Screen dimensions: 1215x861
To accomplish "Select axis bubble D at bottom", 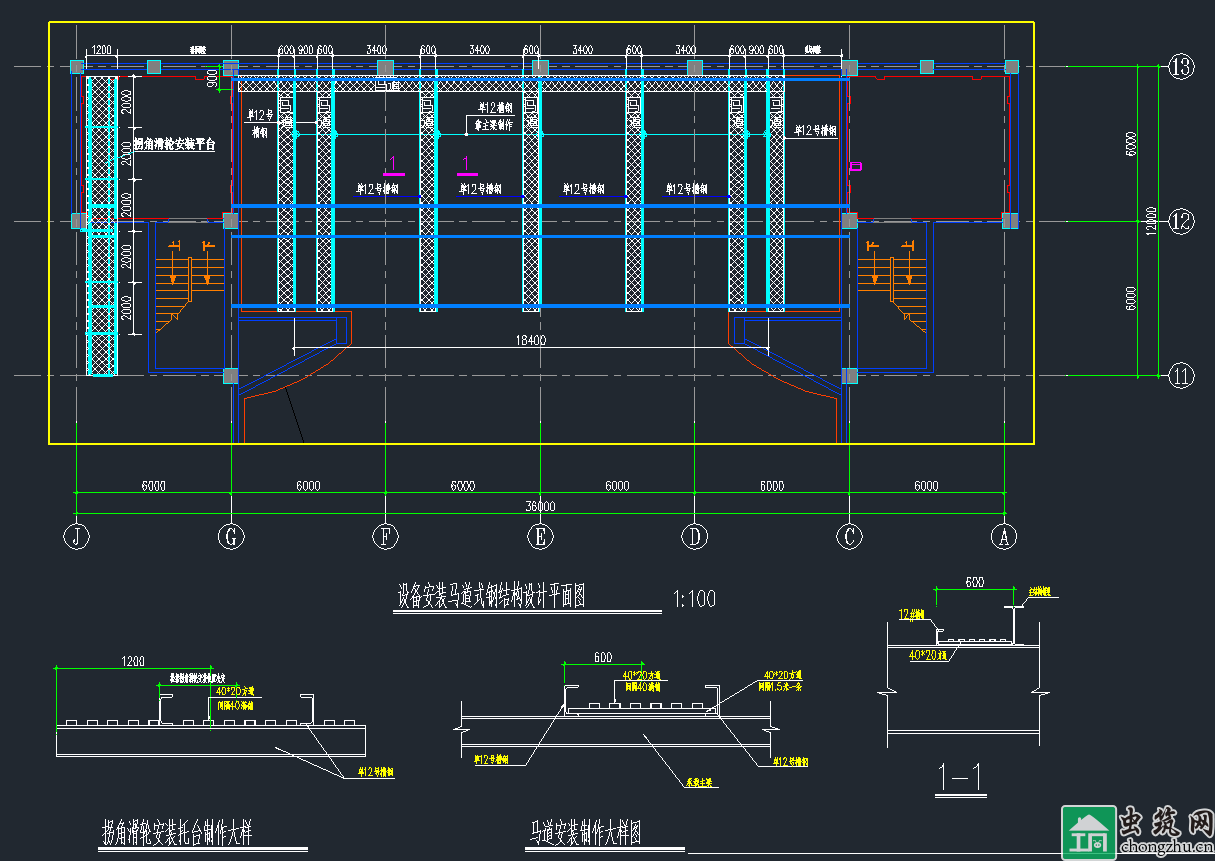I will click(694, 537).
